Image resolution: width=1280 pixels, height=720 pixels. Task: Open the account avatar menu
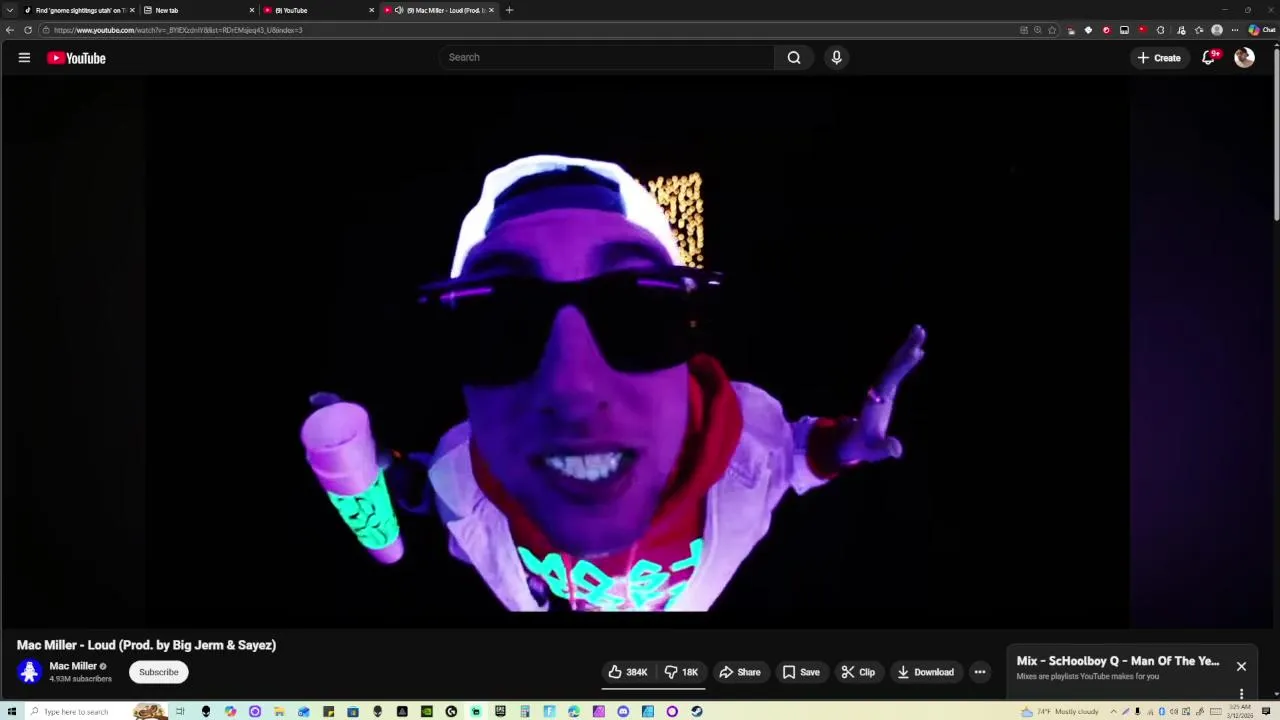tap(1244, 58)
